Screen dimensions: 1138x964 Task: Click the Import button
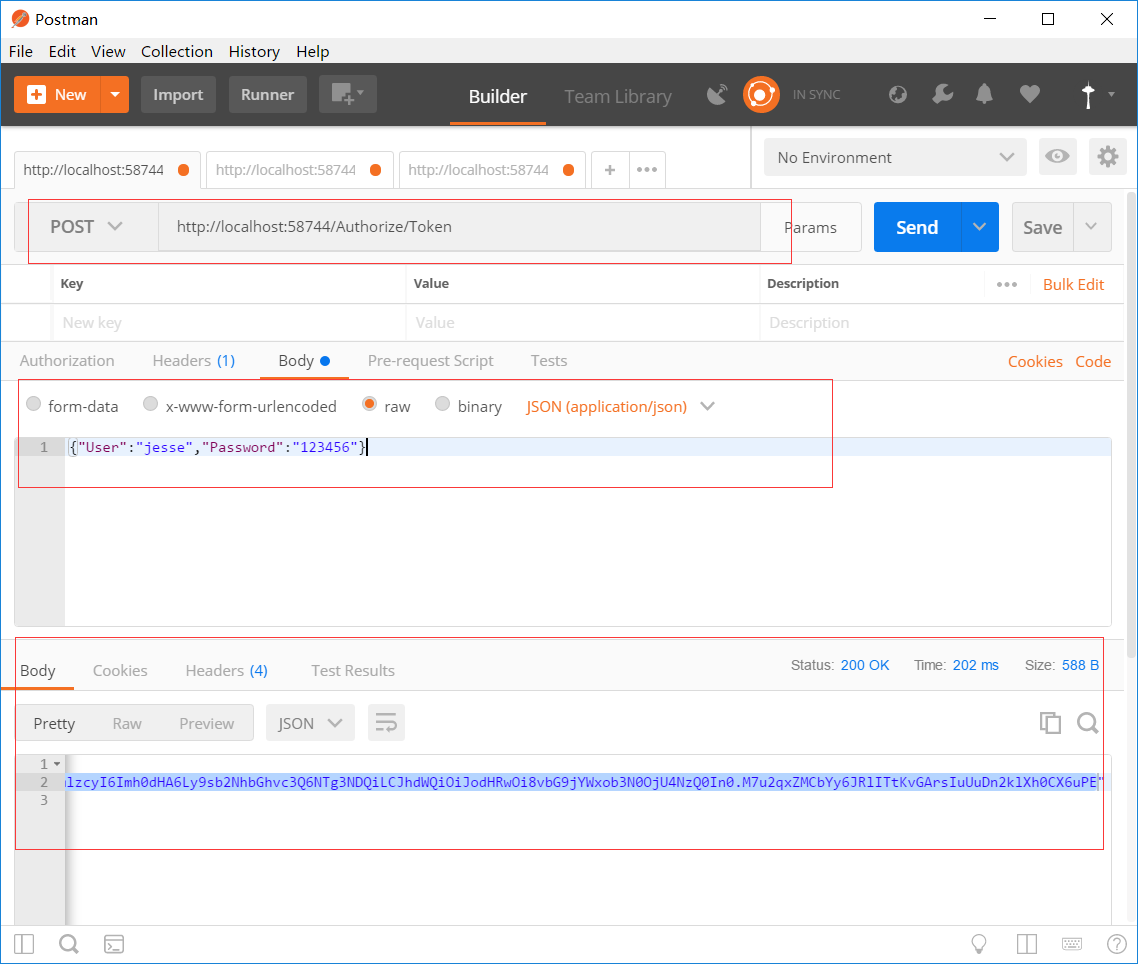(x=178, y=94)
